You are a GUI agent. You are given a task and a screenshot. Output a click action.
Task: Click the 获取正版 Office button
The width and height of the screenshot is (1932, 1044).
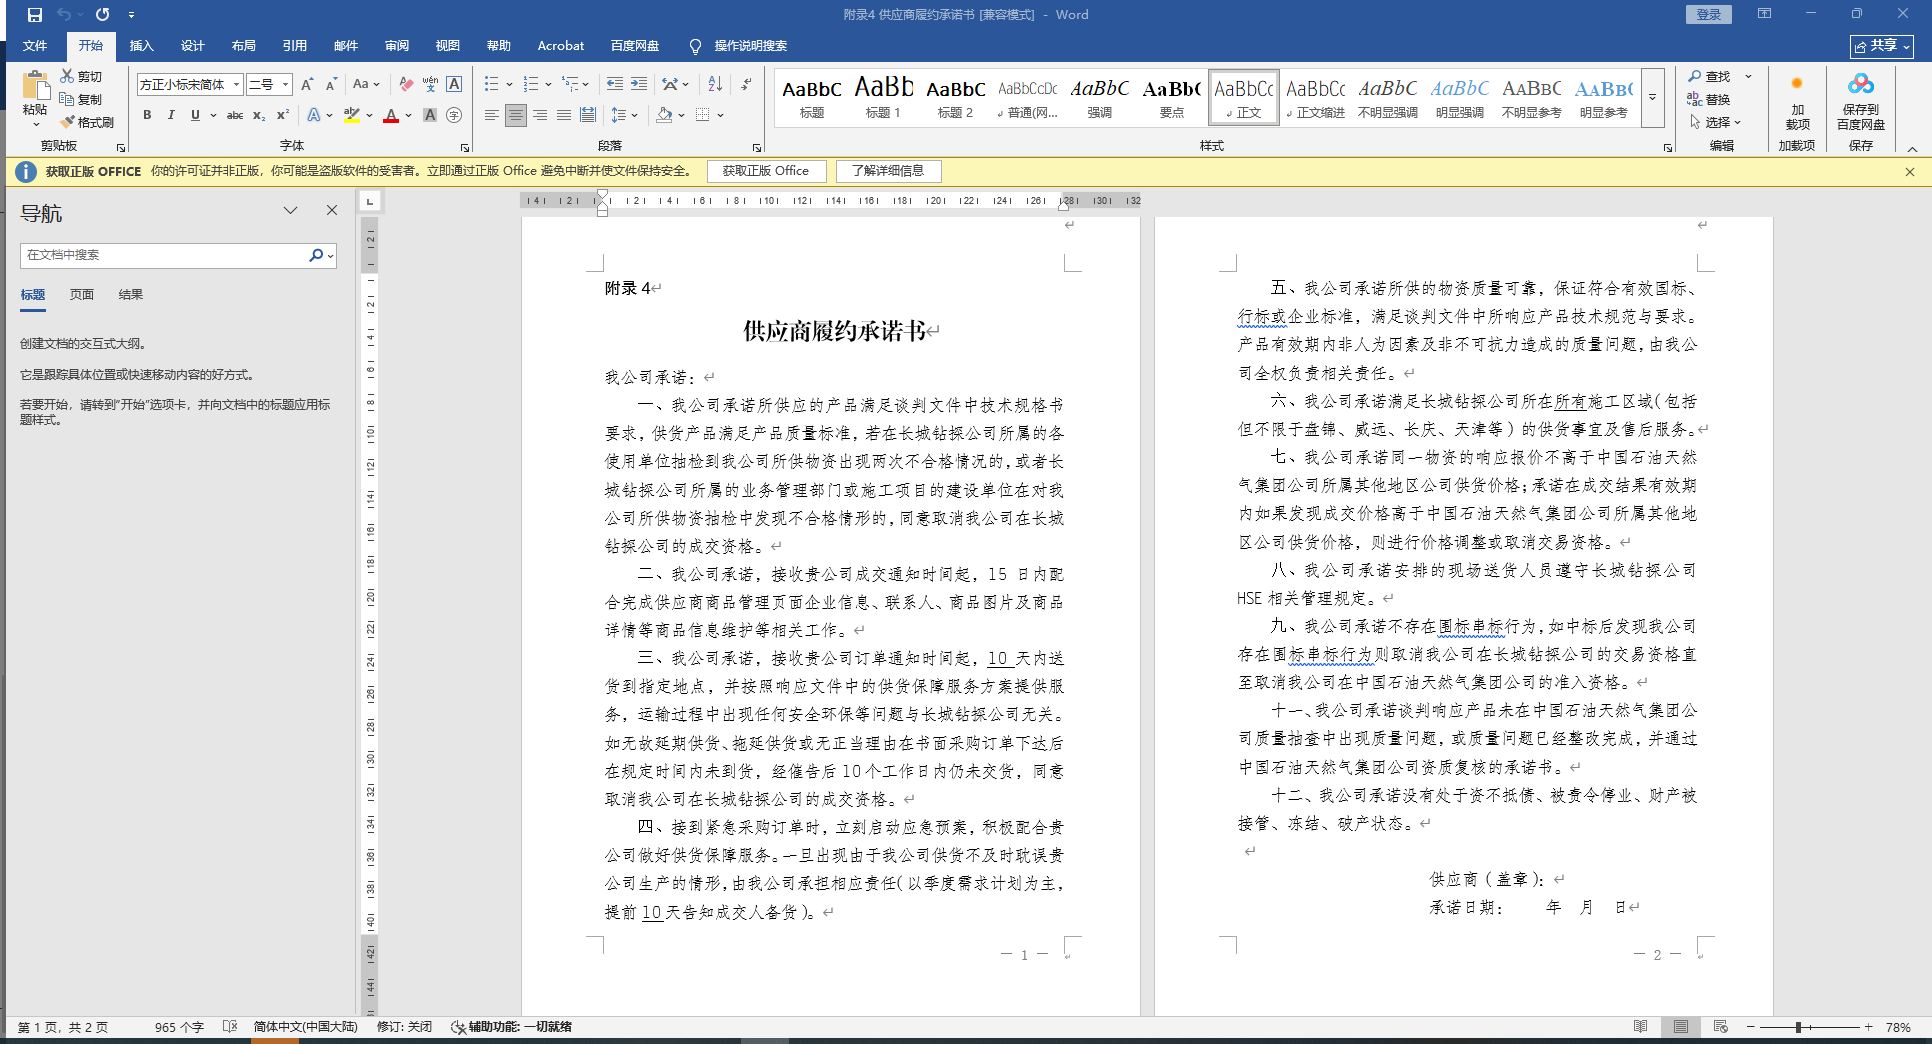click(766, 171)
